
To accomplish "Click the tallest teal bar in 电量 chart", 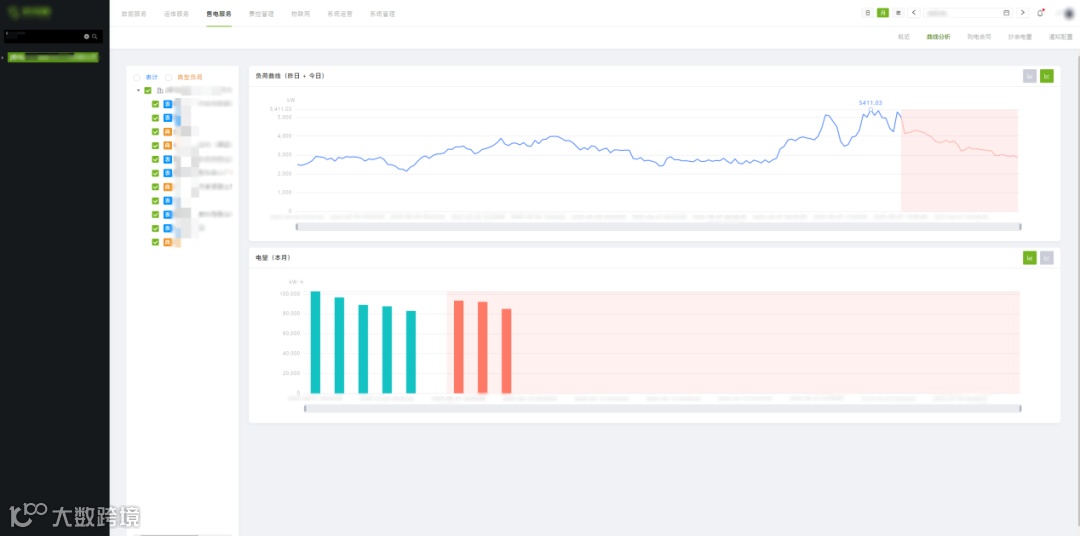I will [315, 342].
